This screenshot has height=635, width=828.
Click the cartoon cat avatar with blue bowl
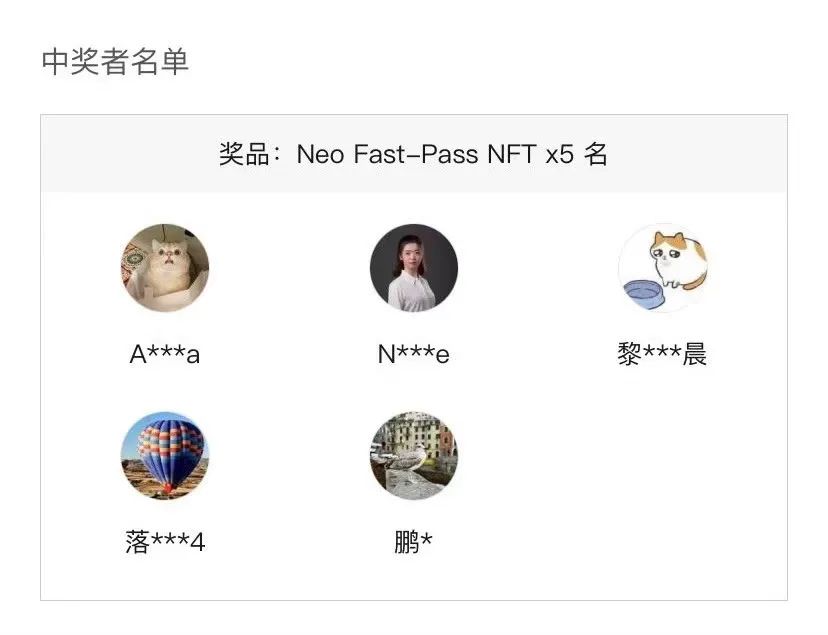[x=663, y=268]
